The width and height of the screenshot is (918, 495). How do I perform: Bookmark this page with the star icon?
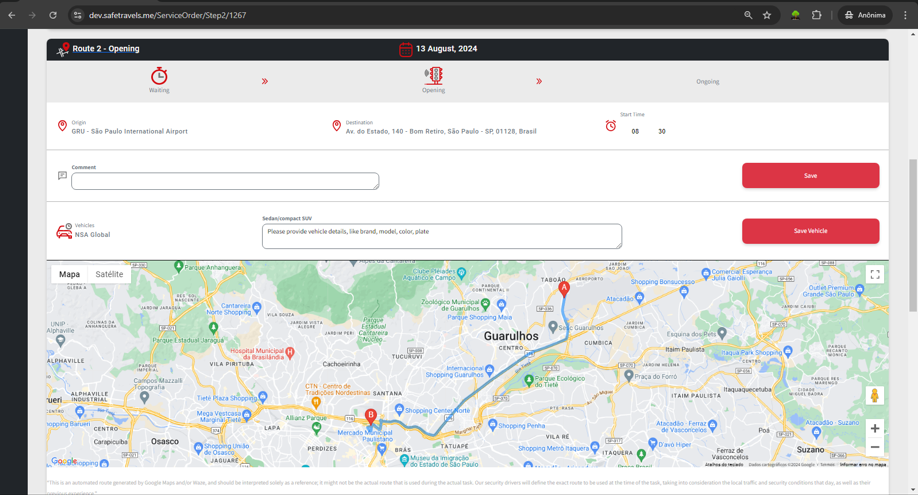[x=767, y=15]
